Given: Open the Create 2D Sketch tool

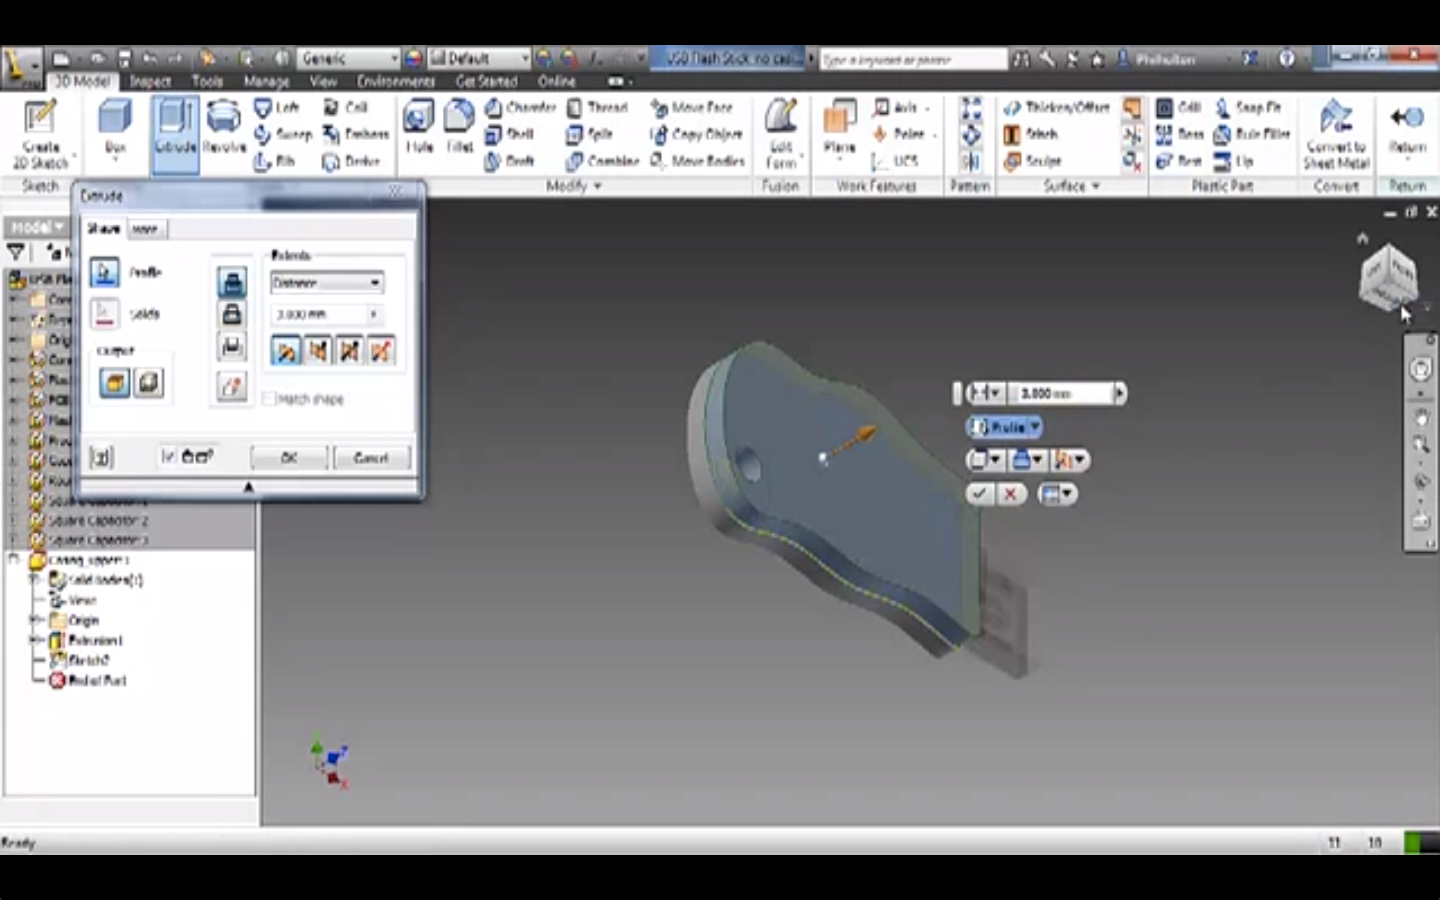Looking at the screenshot, I should coord(38,130).
